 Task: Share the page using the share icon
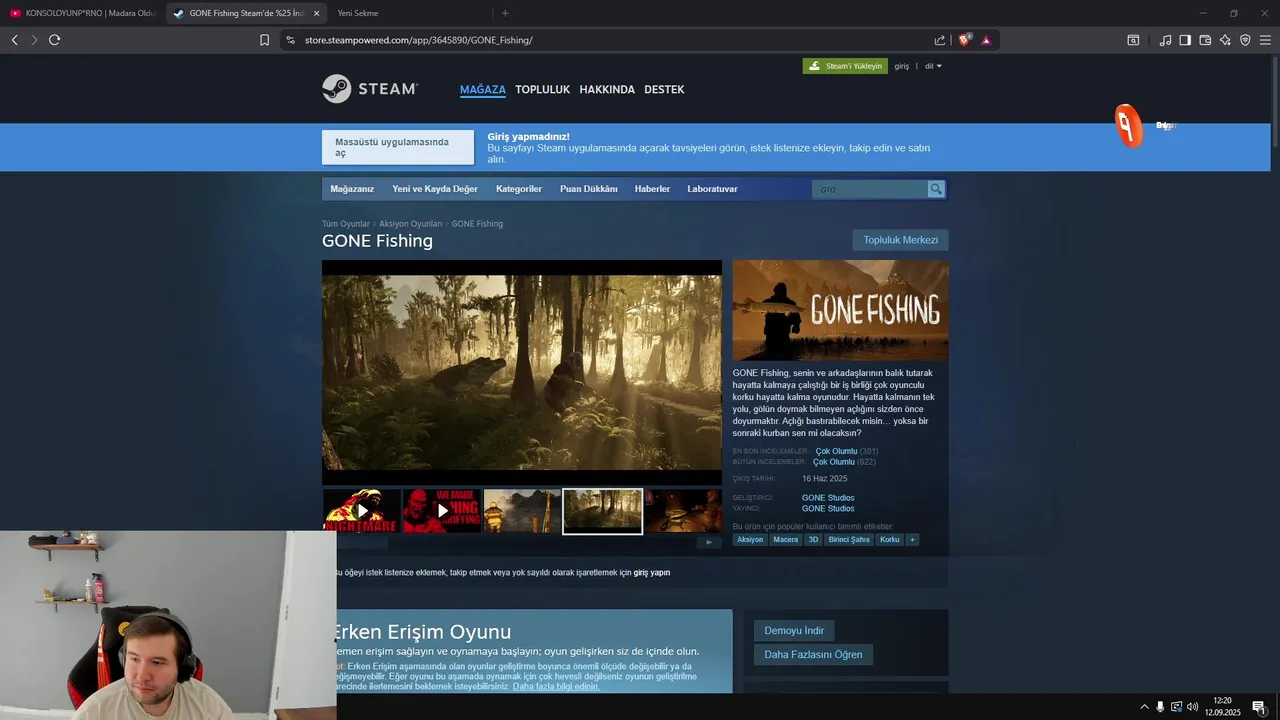pyautogui.click(x=940, y=40)
